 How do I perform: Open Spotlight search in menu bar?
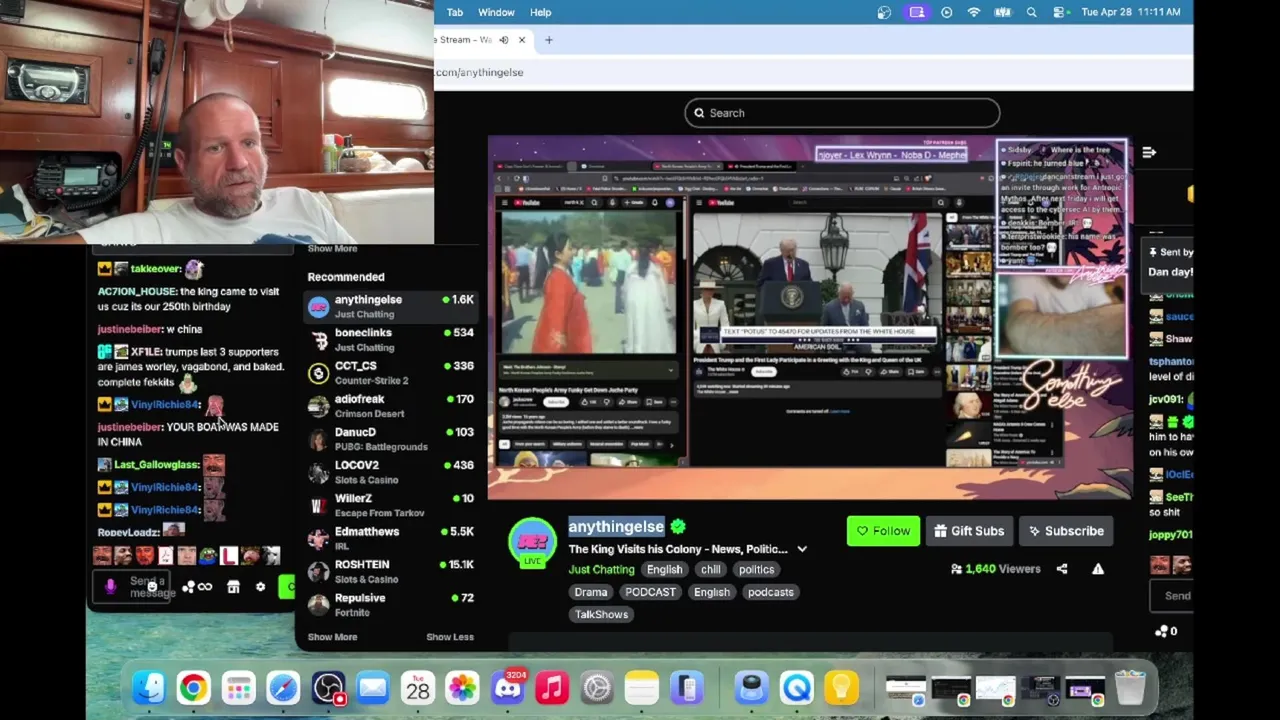[1032, 12]
